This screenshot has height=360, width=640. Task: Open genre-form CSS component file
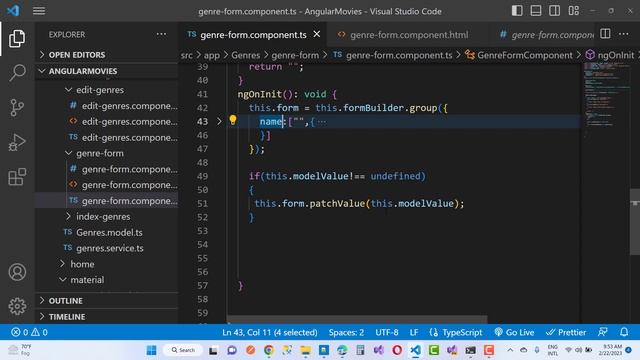(x=129, y=169)
